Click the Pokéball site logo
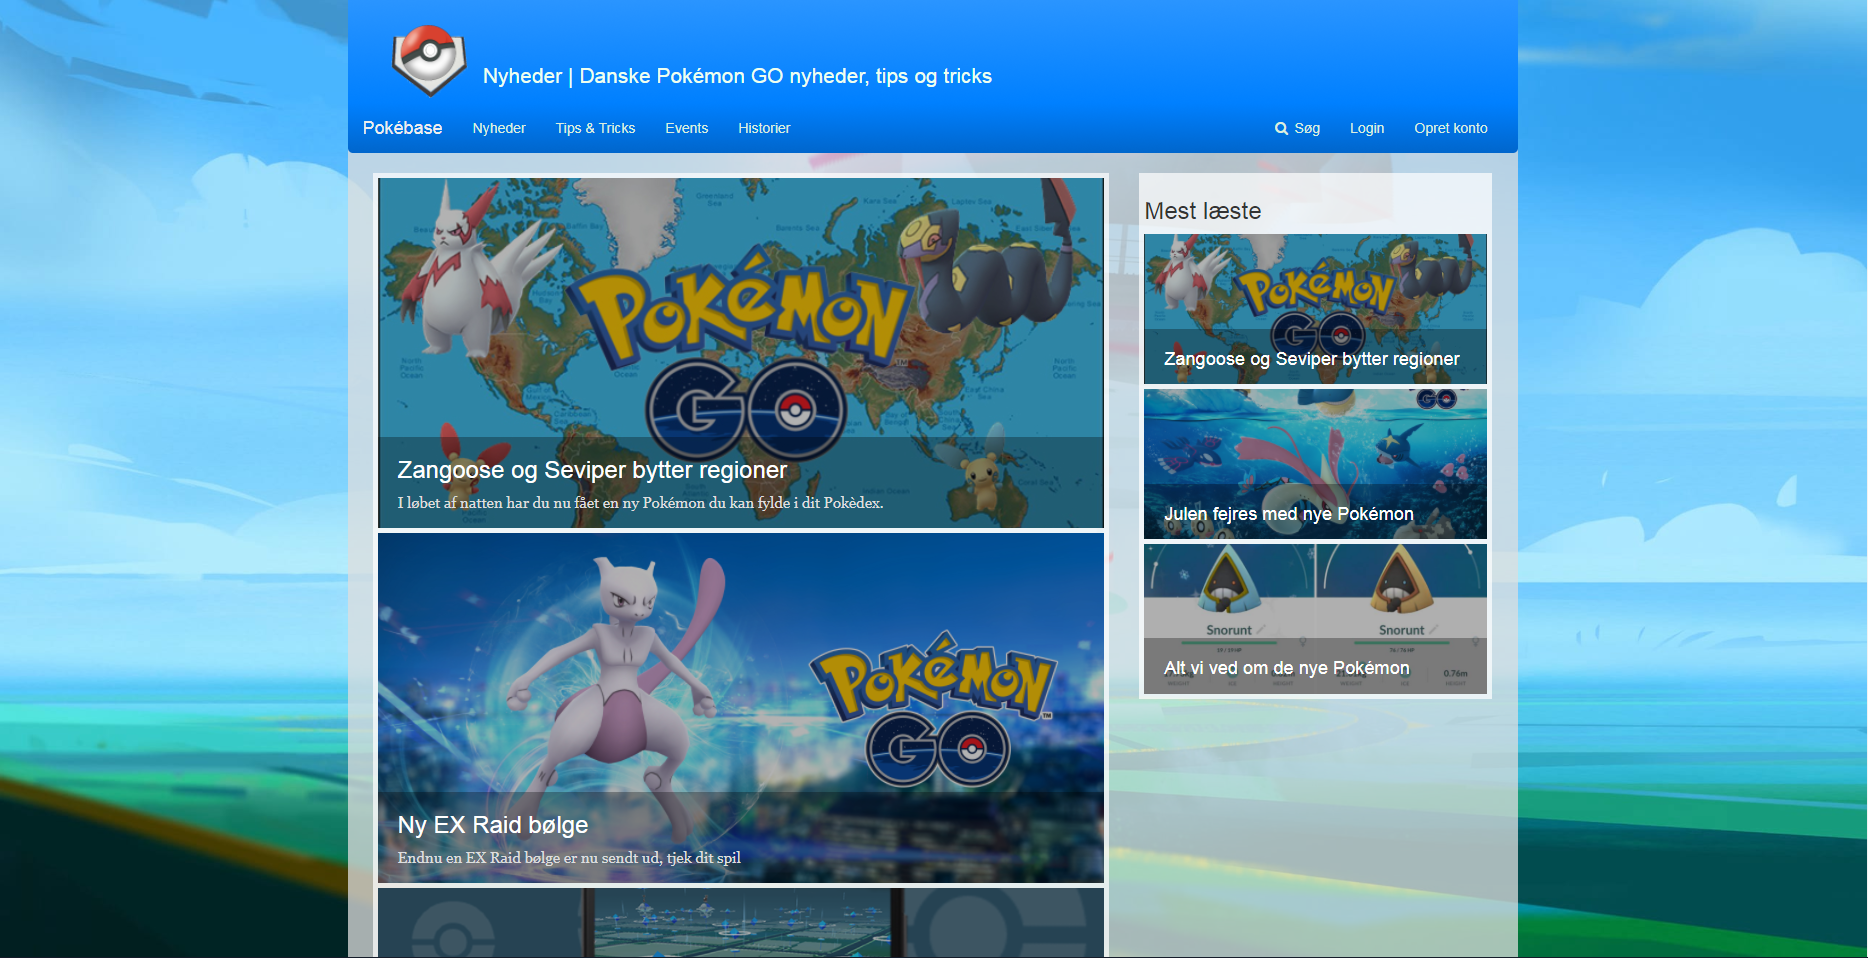The width and height of the screenshot is (1868, 958). (x=429, y=60)
